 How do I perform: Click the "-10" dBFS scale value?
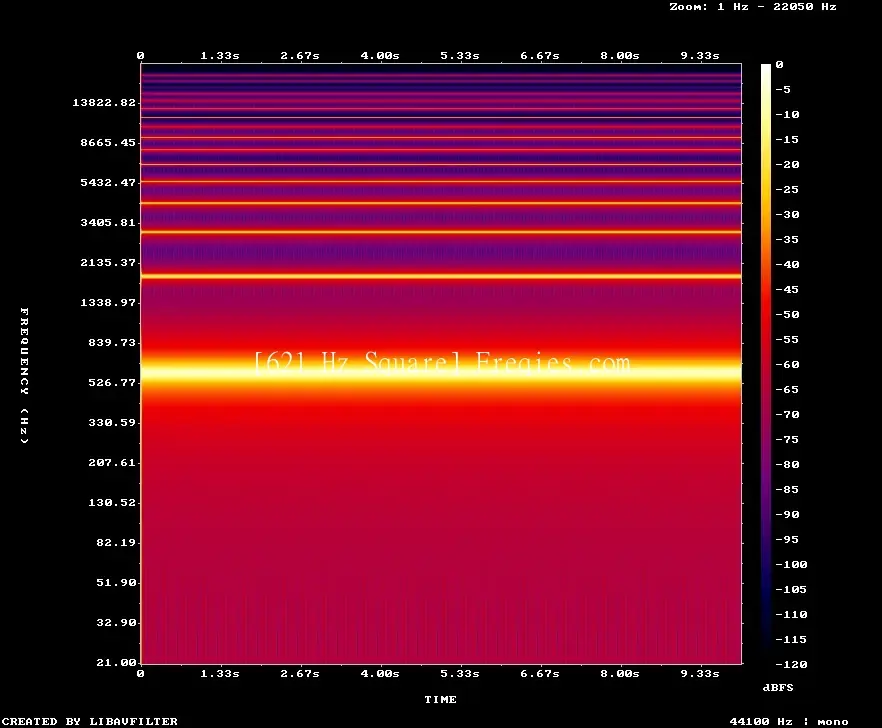pos(787,114)
